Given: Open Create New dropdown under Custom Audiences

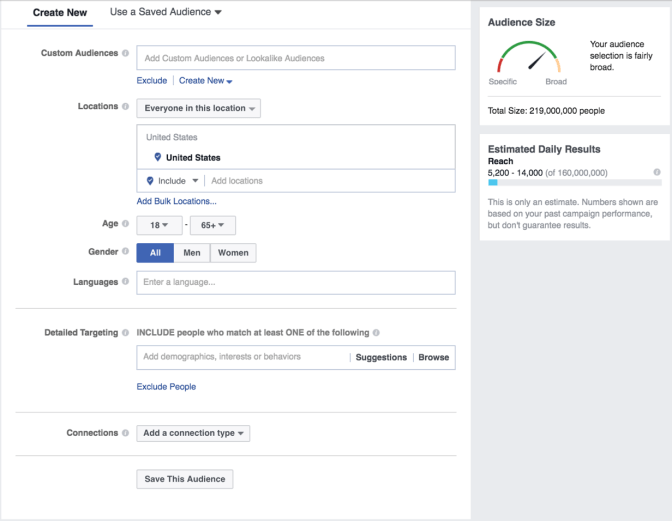Looking at the screenshot, I should point(206,81).
